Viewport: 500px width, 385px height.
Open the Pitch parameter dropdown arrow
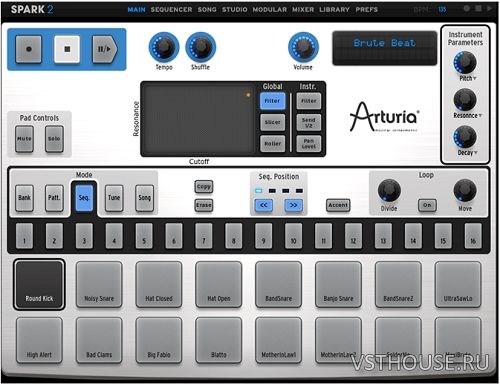[x=475, y=78]
